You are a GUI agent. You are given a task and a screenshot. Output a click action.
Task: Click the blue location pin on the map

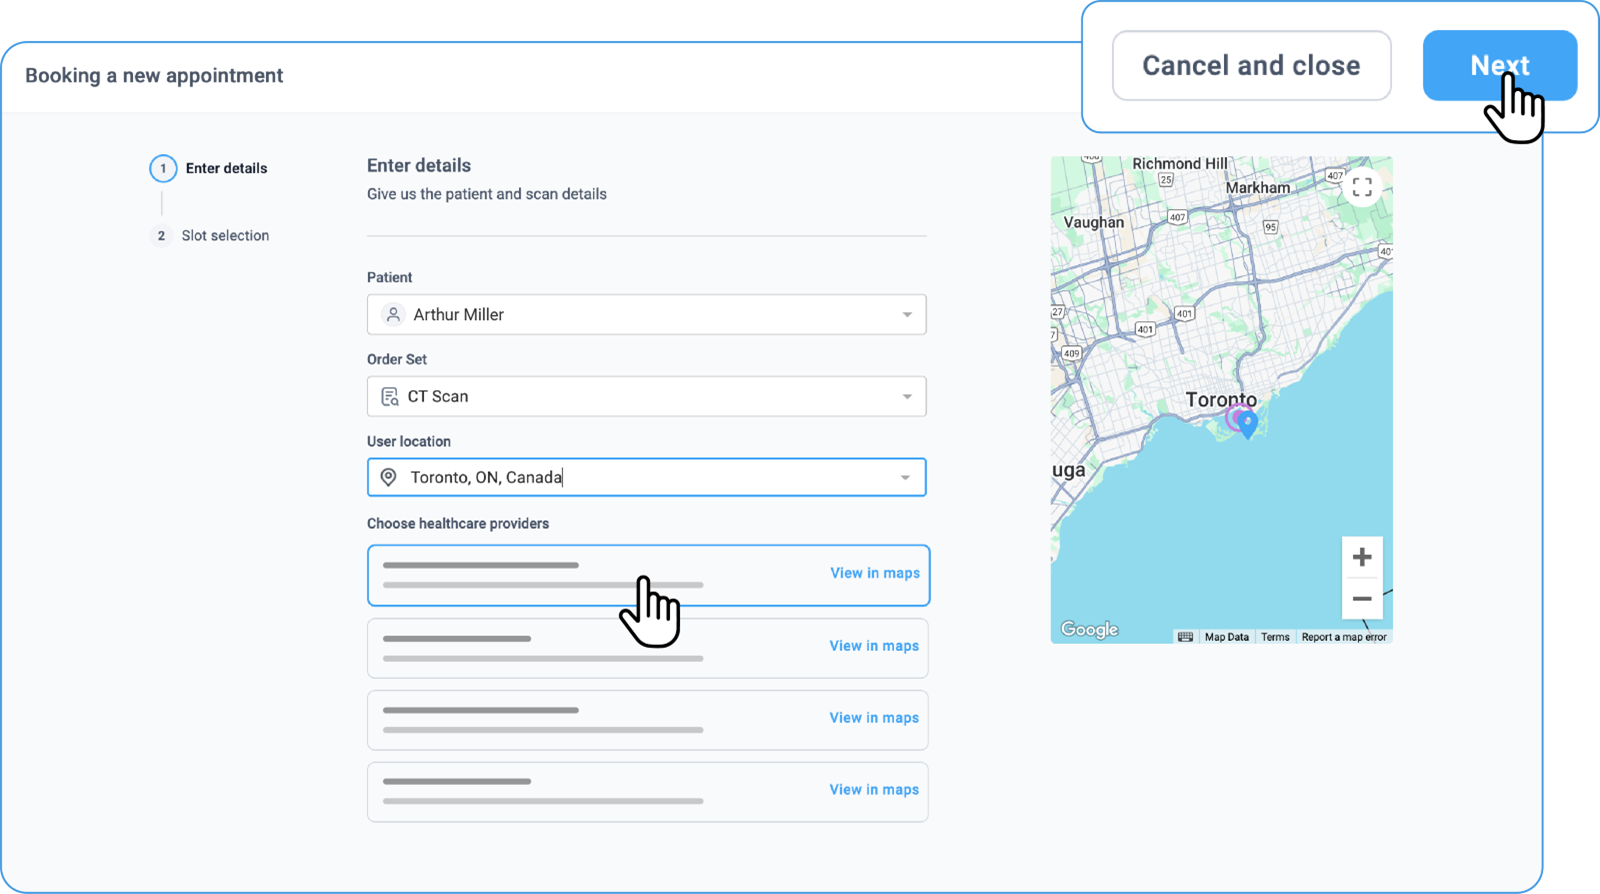pos(1248,423)
